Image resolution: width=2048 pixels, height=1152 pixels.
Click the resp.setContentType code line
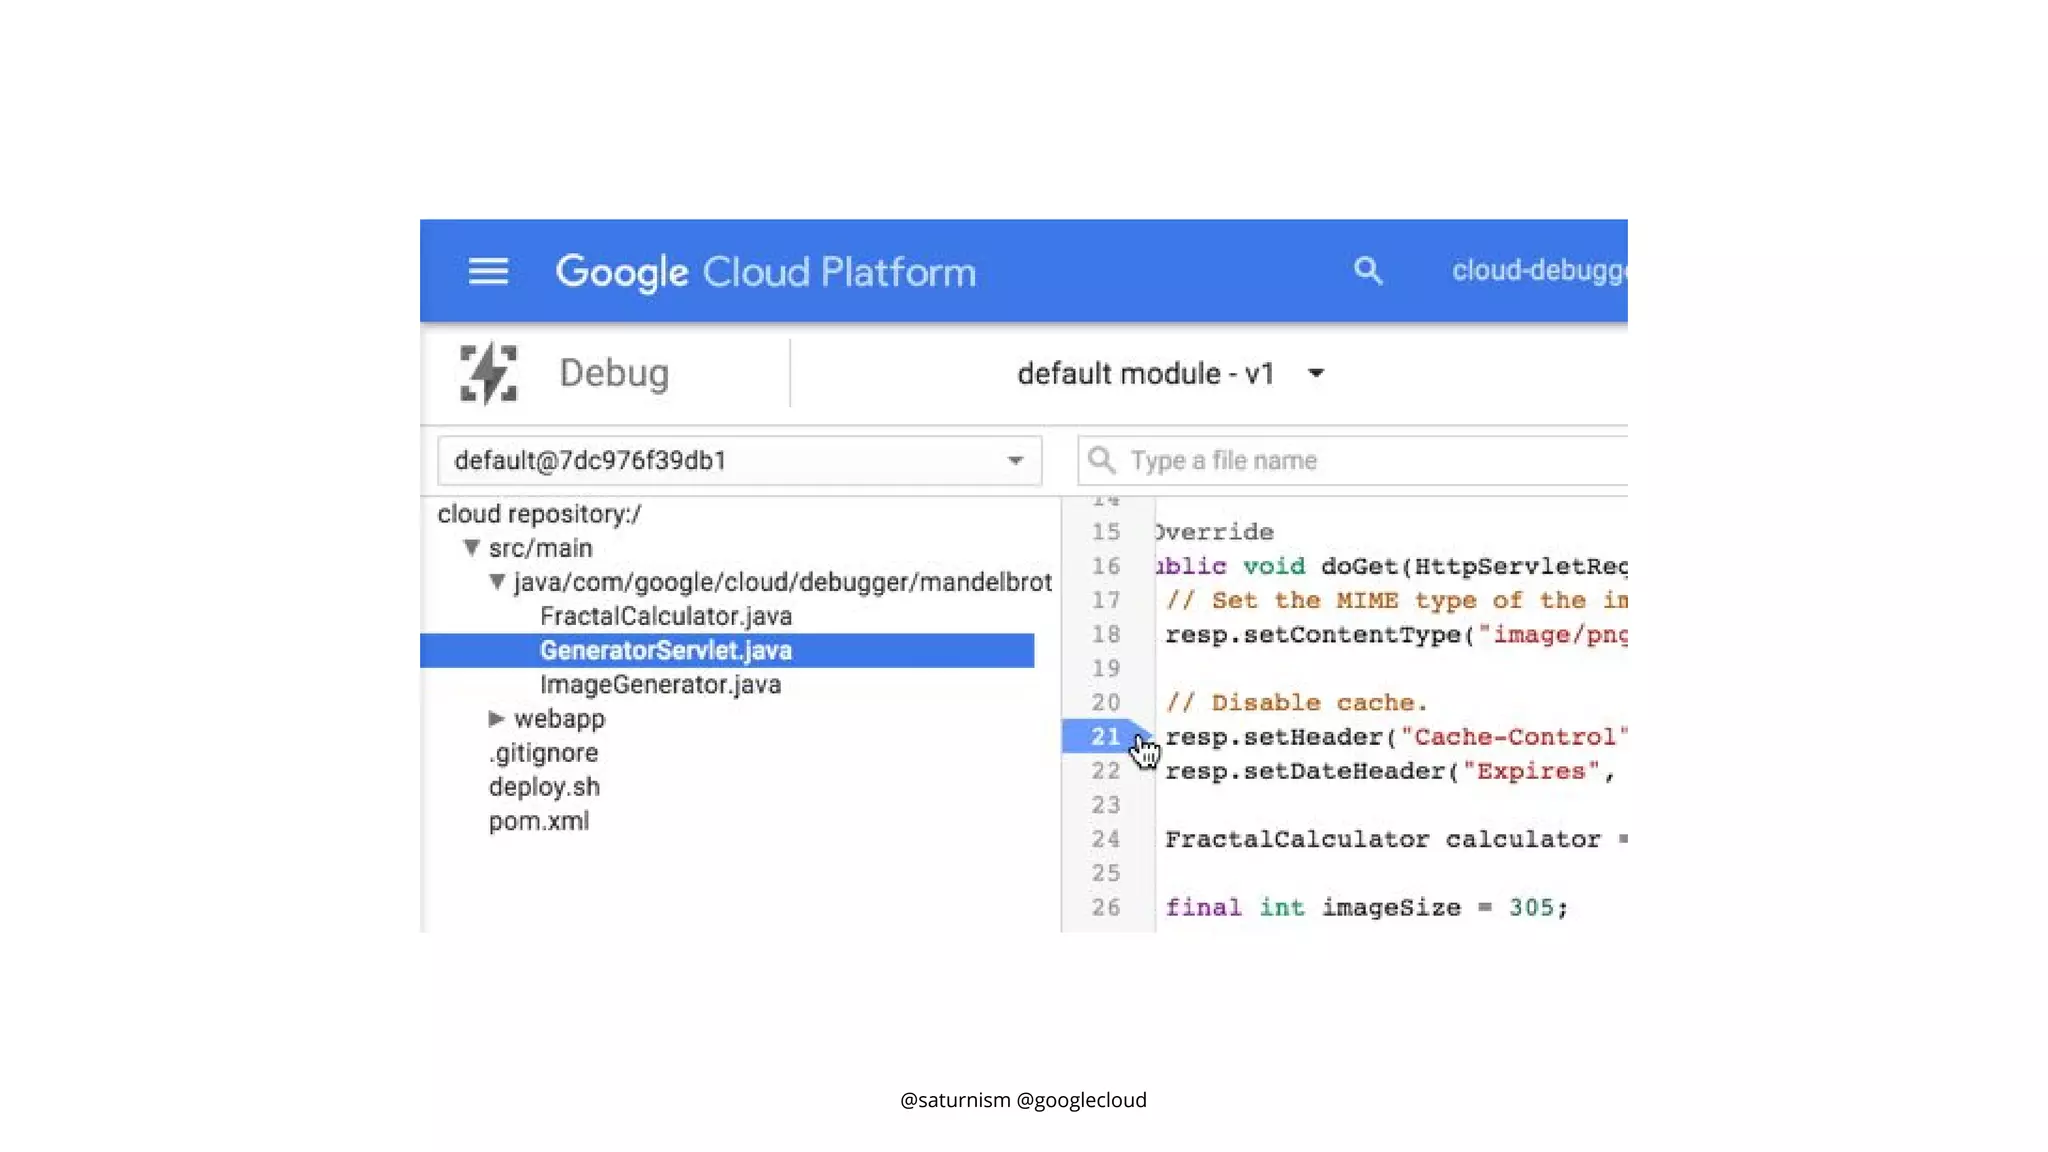tap(1396, 635)
